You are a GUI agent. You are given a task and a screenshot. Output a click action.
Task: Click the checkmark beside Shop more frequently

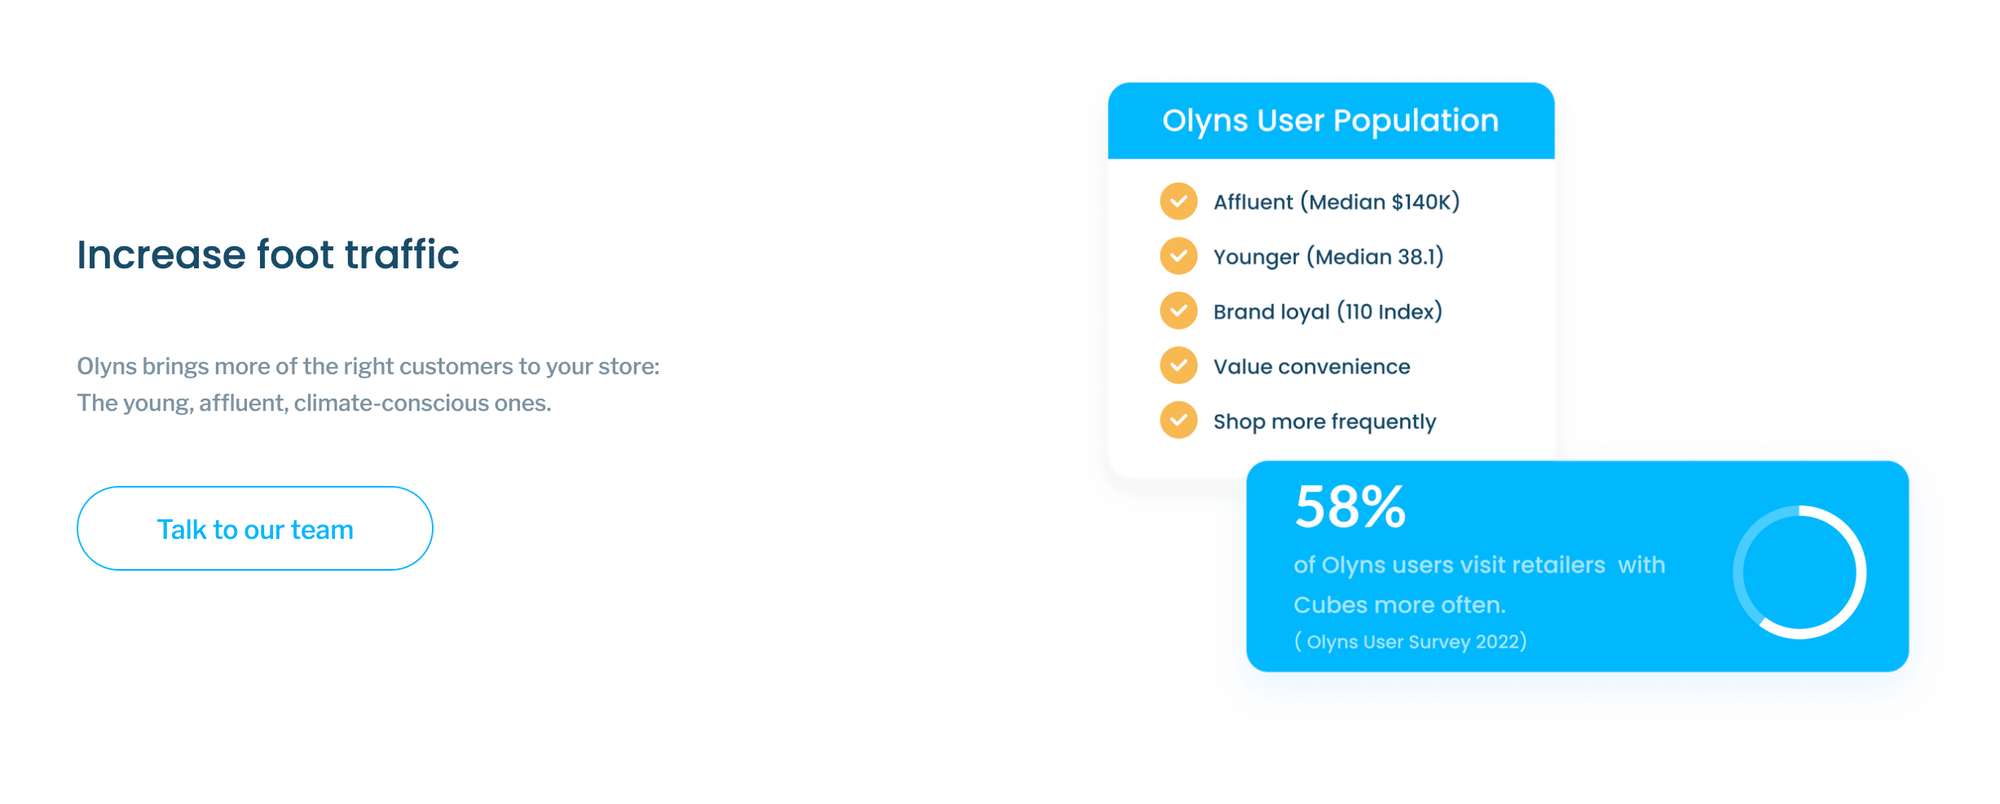click(1179, 421)
